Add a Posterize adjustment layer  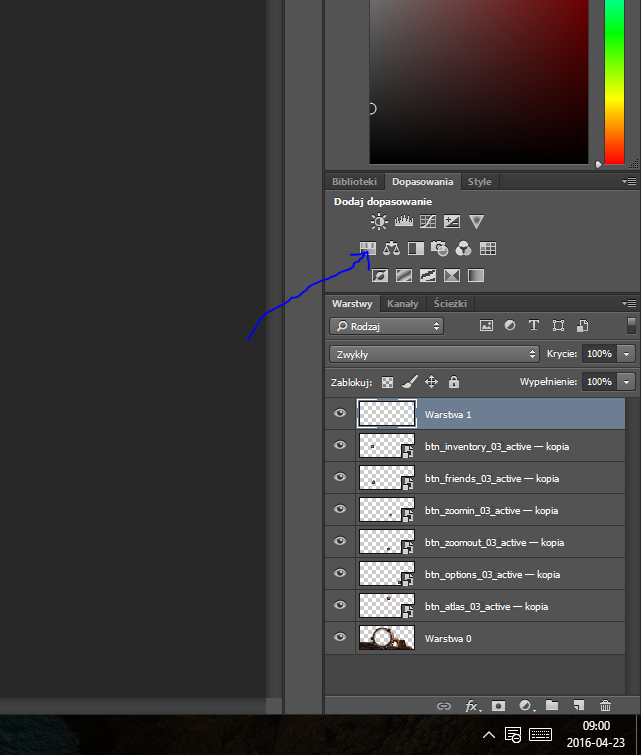click(404, 275)
